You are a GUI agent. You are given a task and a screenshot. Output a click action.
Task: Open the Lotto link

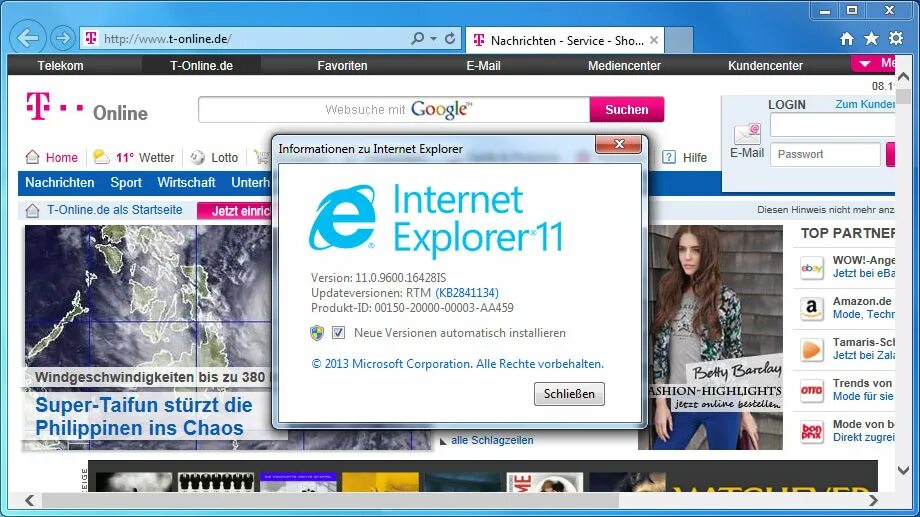coord(224,158)
